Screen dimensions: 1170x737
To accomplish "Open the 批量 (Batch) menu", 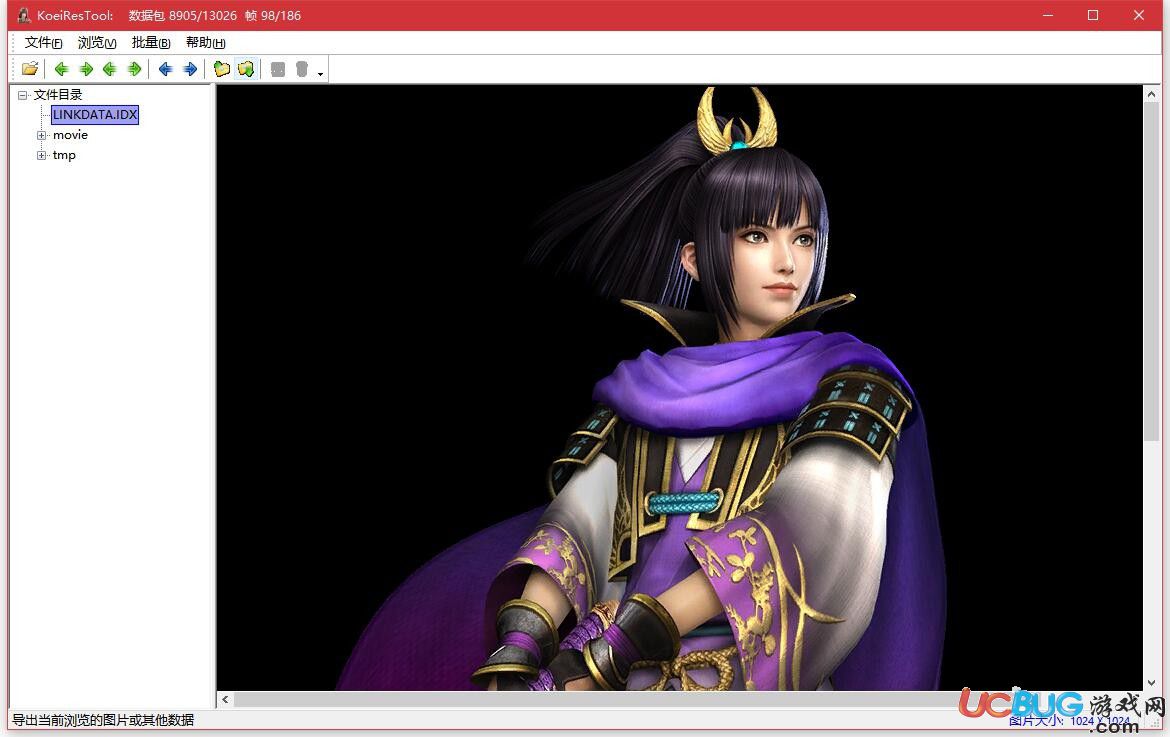I will (x=151, y=43).
